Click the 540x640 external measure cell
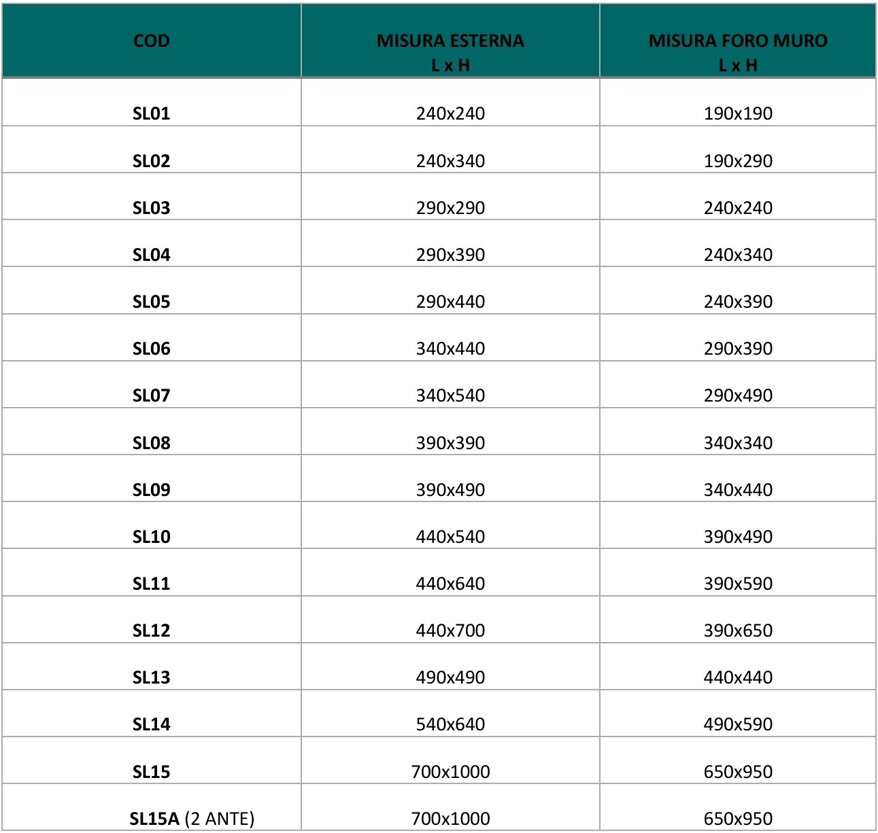 pos(450,725)
